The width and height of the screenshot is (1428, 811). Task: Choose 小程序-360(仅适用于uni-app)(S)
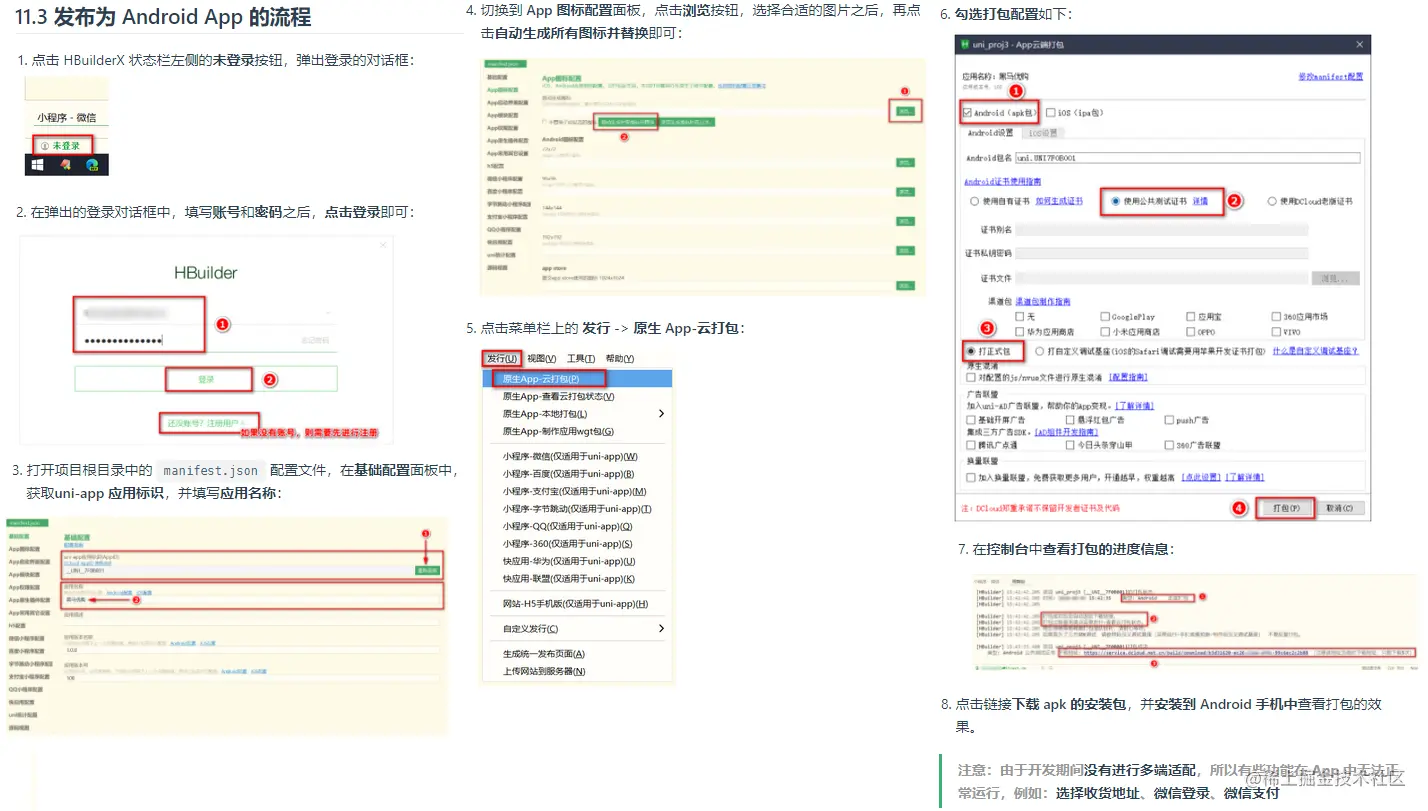pos(567,544)
